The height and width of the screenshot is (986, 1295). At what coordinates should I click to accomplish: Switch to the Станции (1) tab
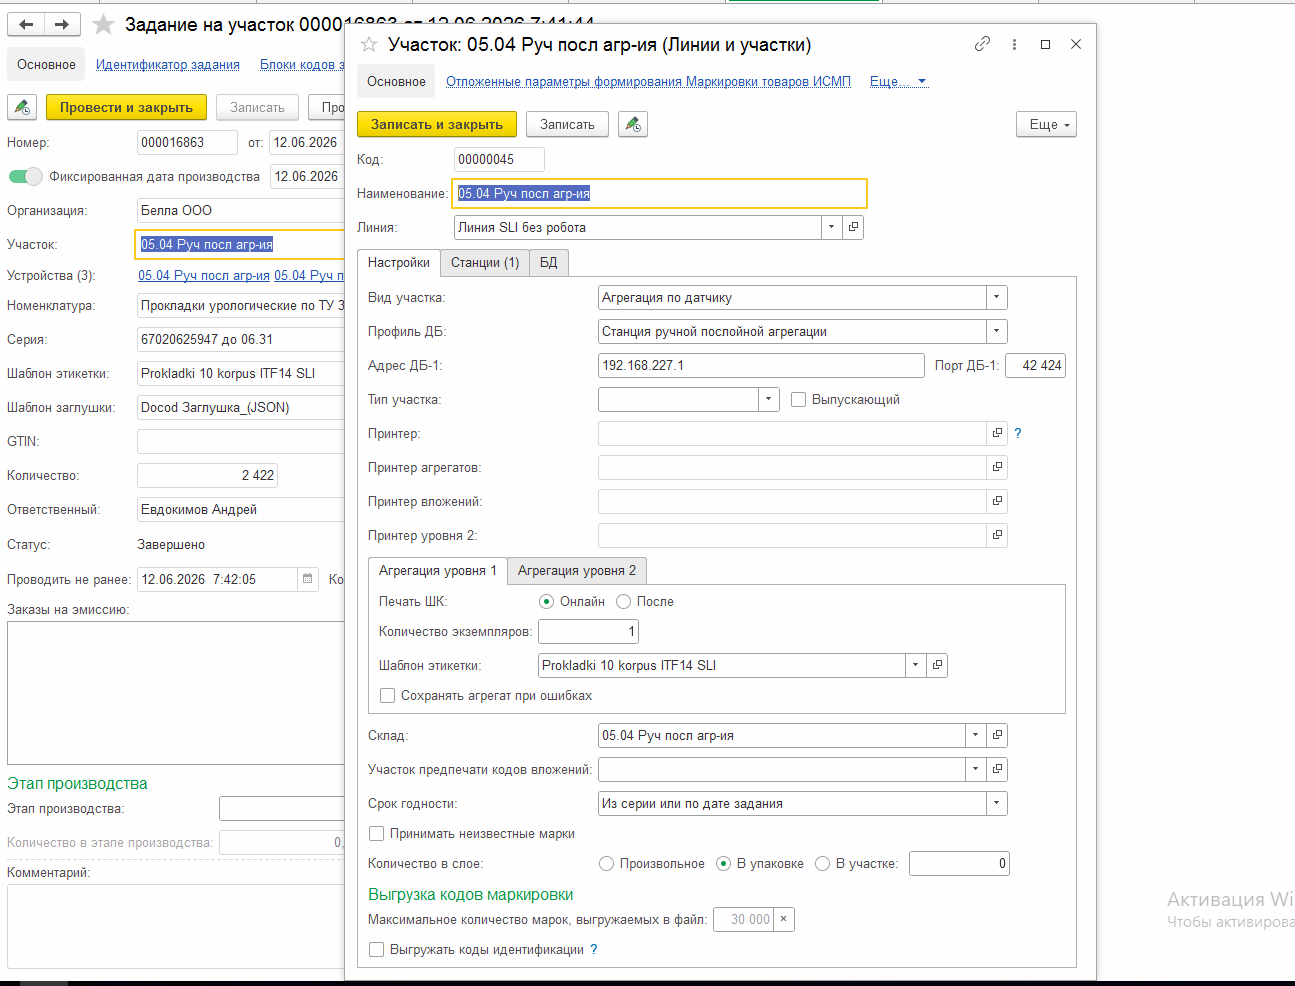pyautogui.click(x=485, y=262)
